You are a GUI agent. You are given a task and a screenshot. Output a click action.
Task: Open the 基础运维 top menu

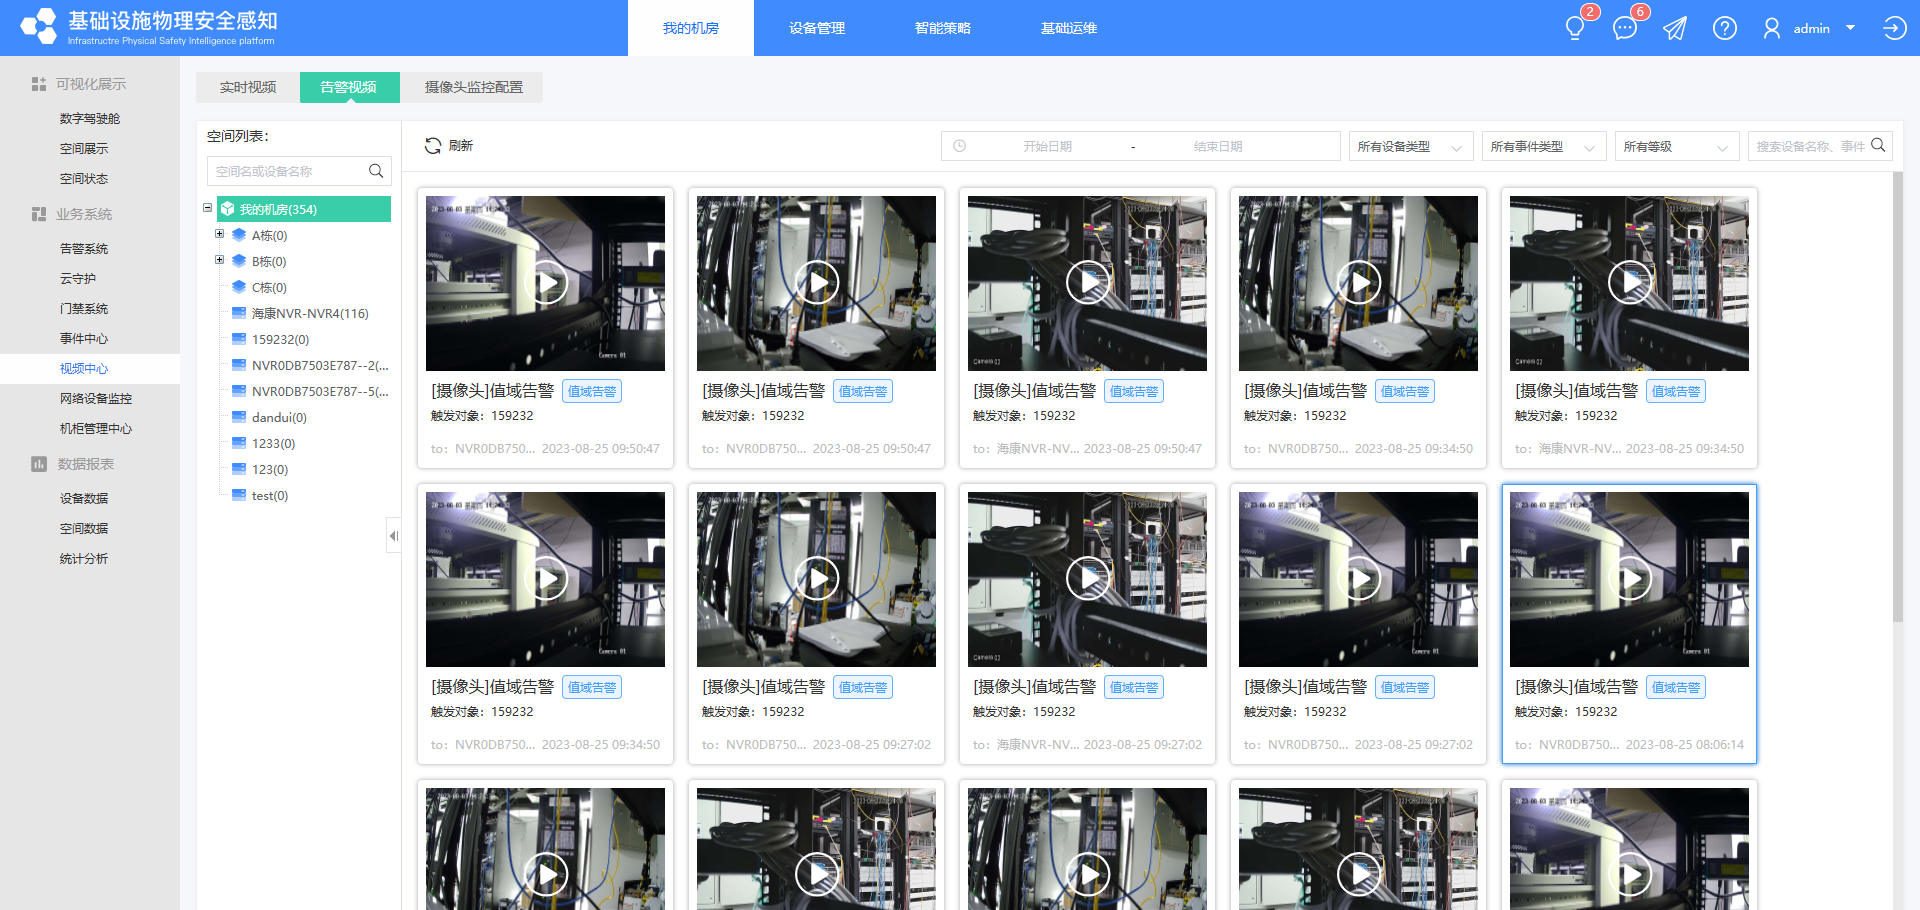pos(1069,28)
